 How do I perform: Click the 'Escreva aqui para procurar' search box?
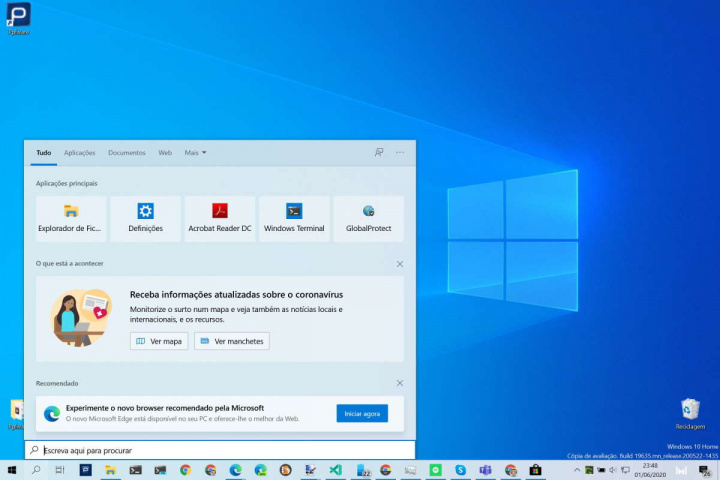pos(220,451)
